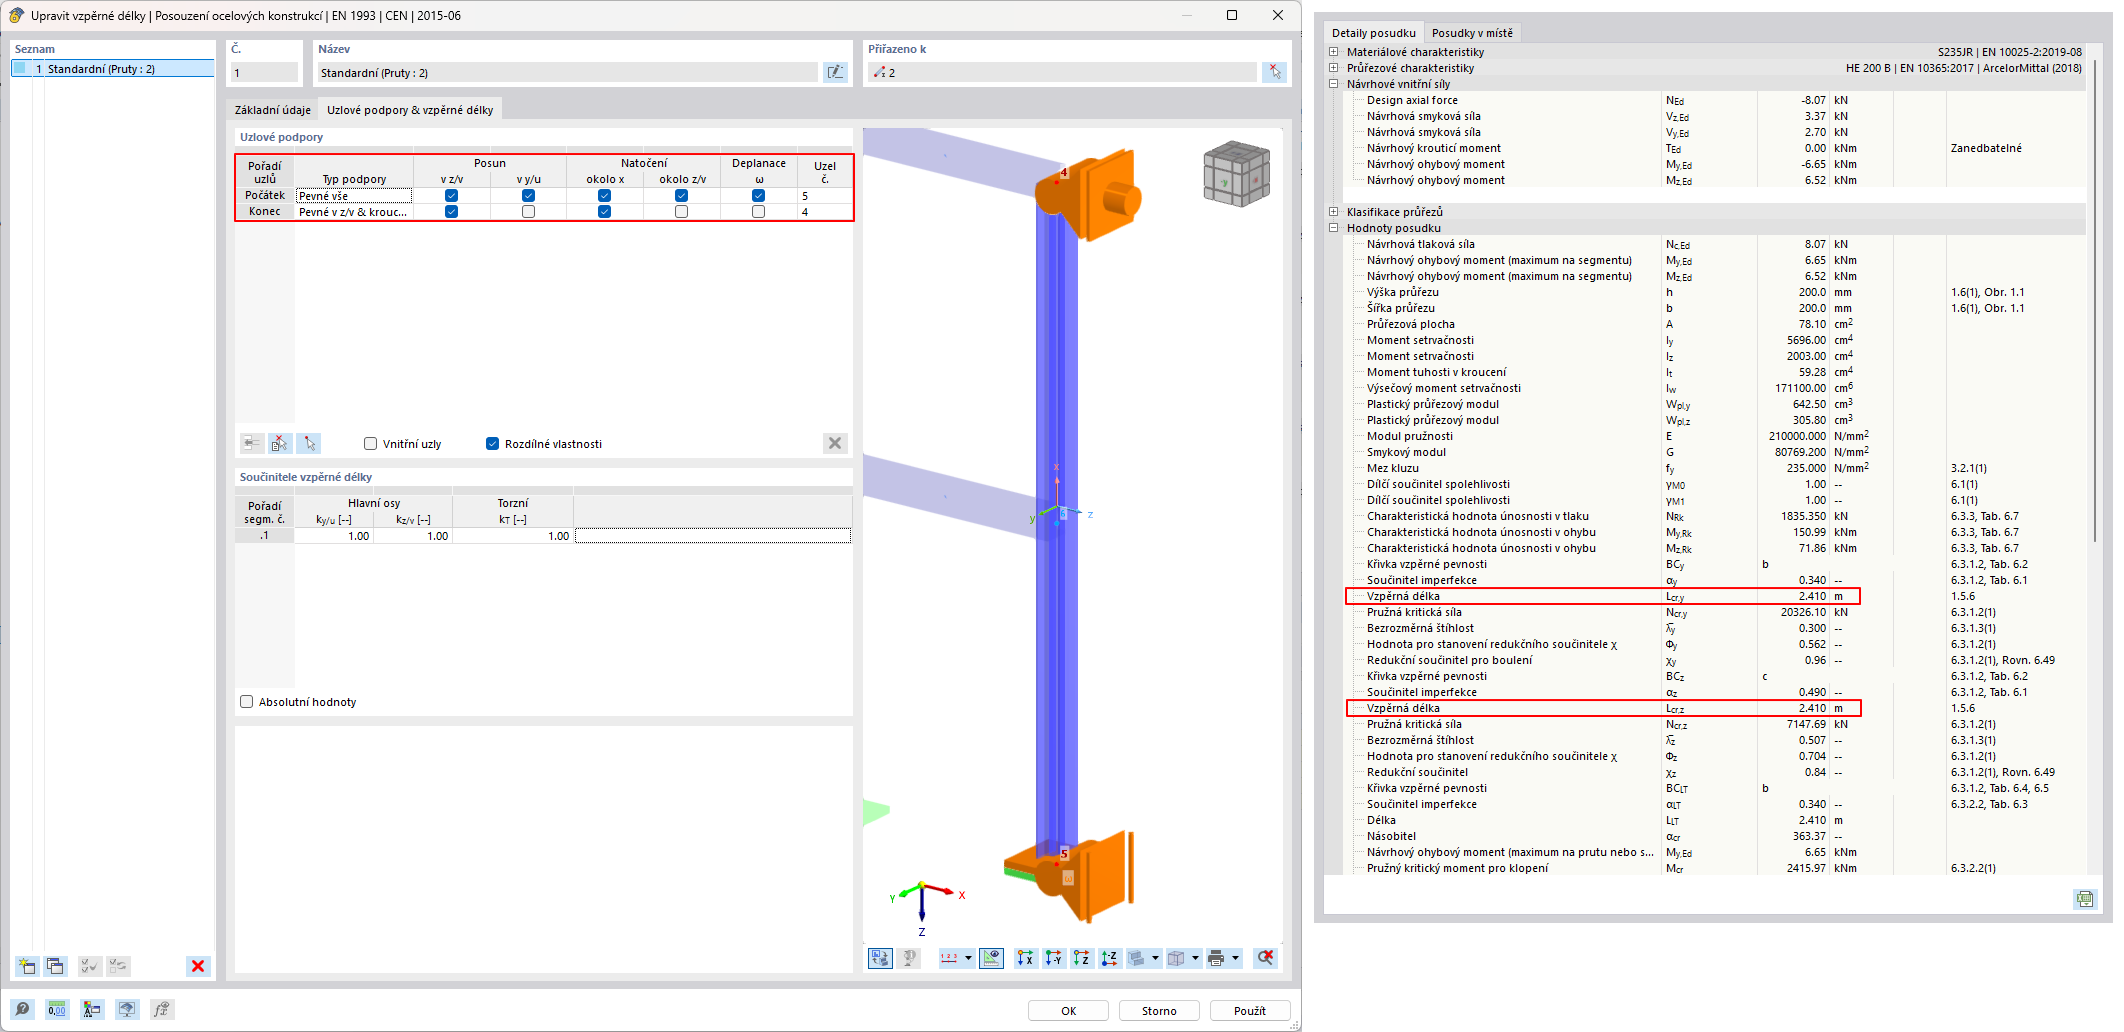Click the Přiřazeno k field
2124x1032 pixels.
tap(1062, 72)
